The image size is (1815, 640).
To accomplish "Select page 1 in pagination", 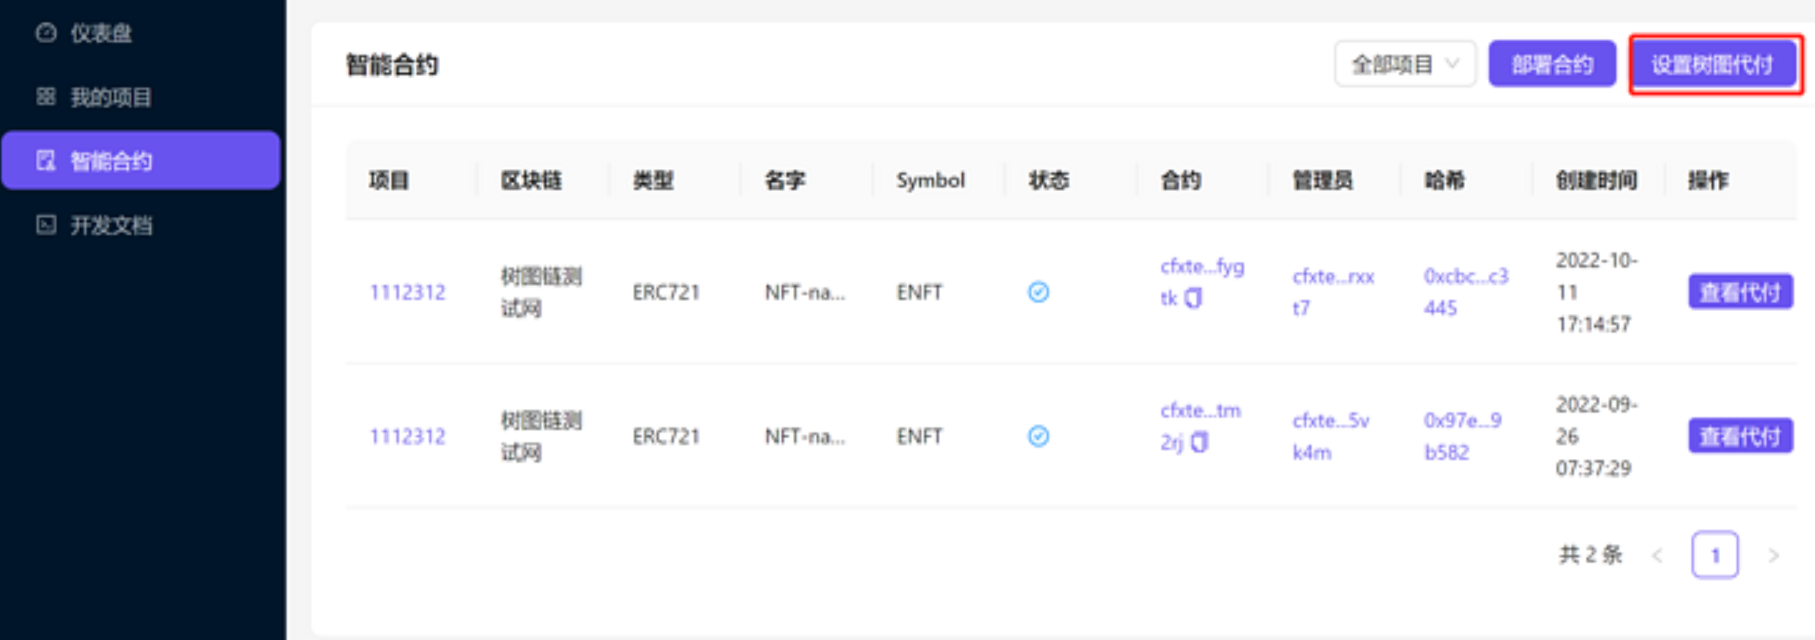I will click(1714, 556).
